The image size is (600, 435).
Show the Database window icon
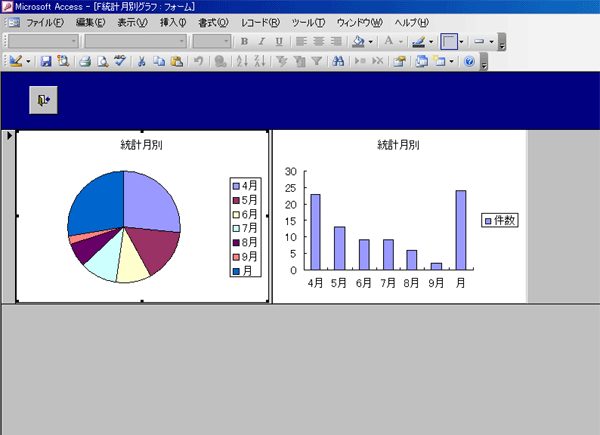(x=421, y=61)
